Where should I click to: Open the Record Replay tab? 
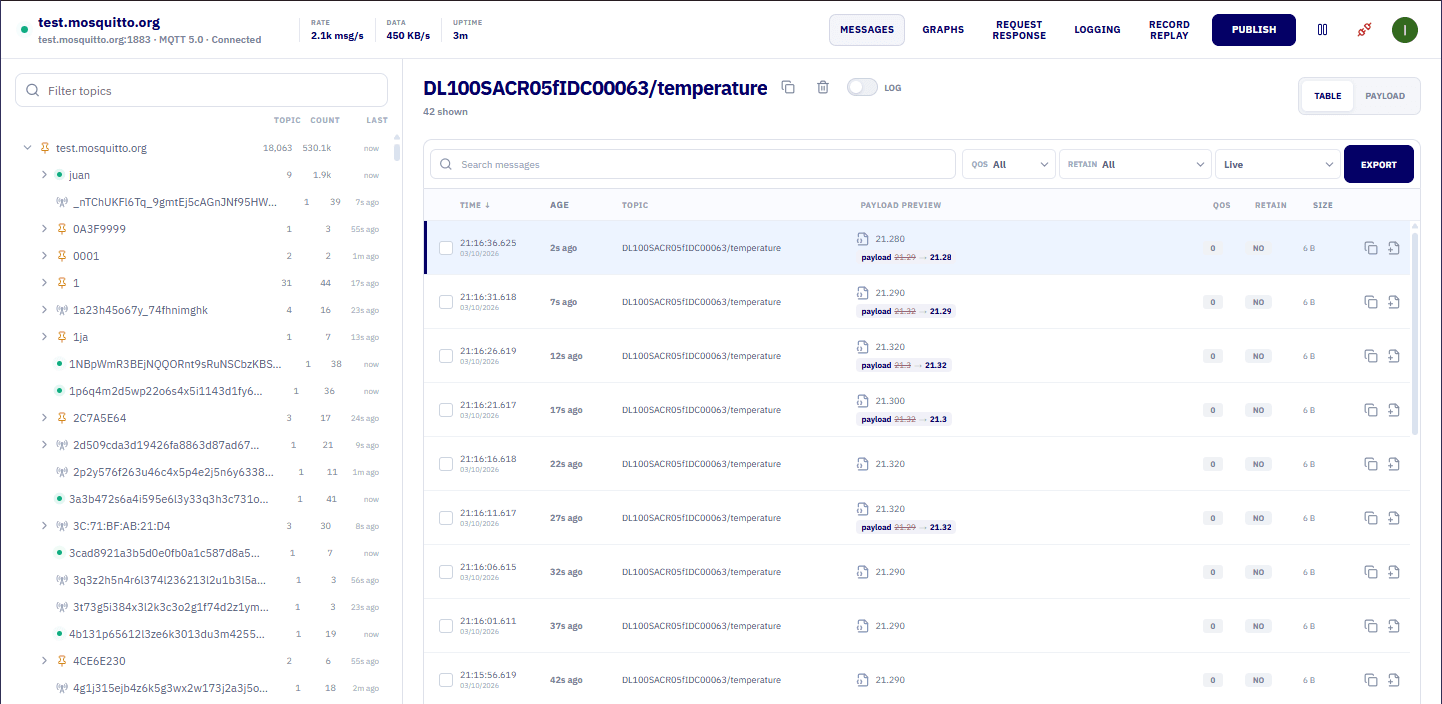[x=1169, y=30]
